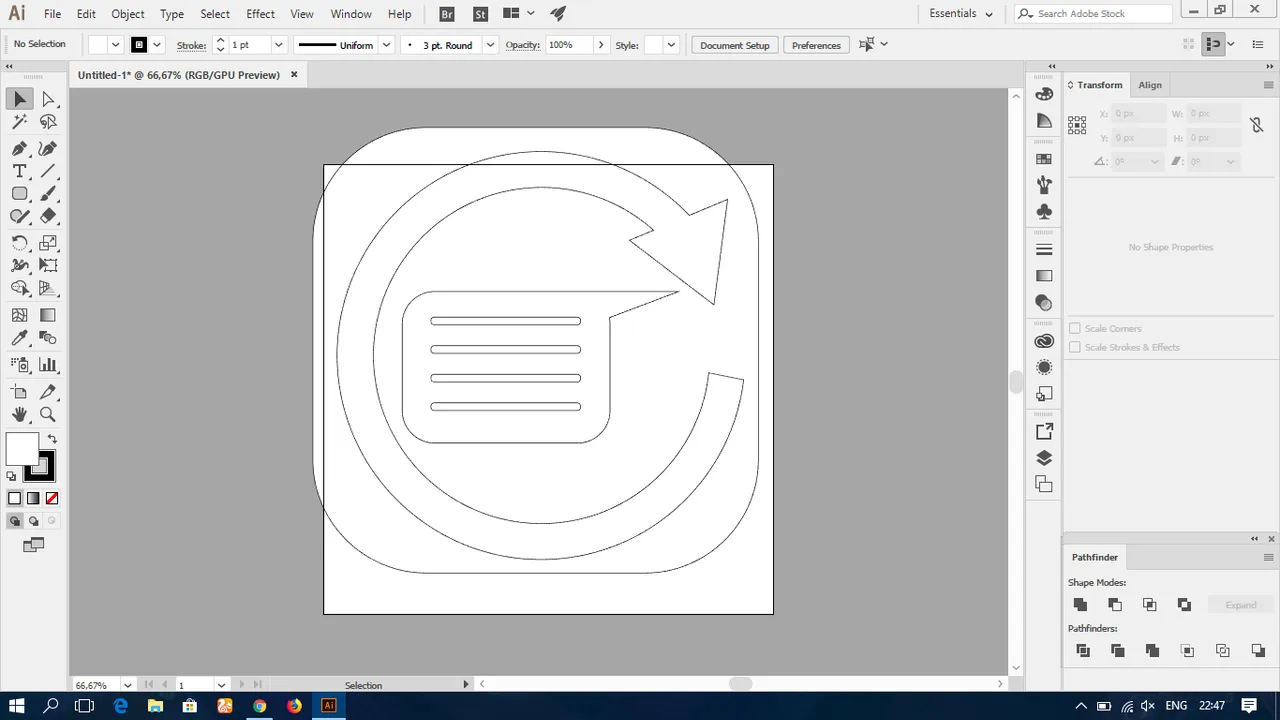
Task: Toggle constrain width and height proportions
Action: click(1256, 126)
